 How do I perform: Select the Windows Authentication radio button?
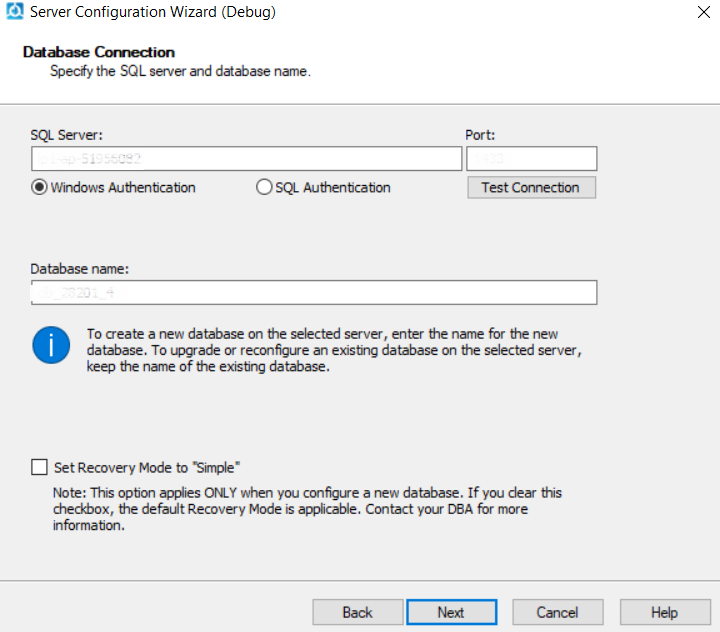pos(40,187)
